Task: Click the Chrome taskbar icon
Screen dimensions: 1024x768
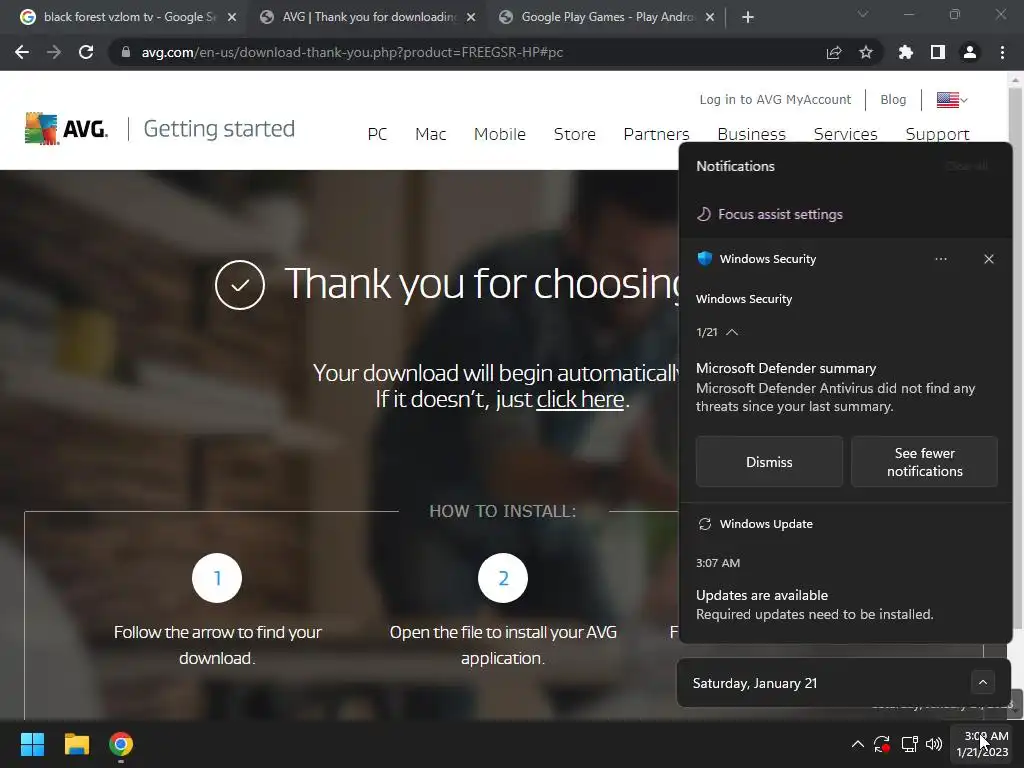Action: (x=121, y=744)
